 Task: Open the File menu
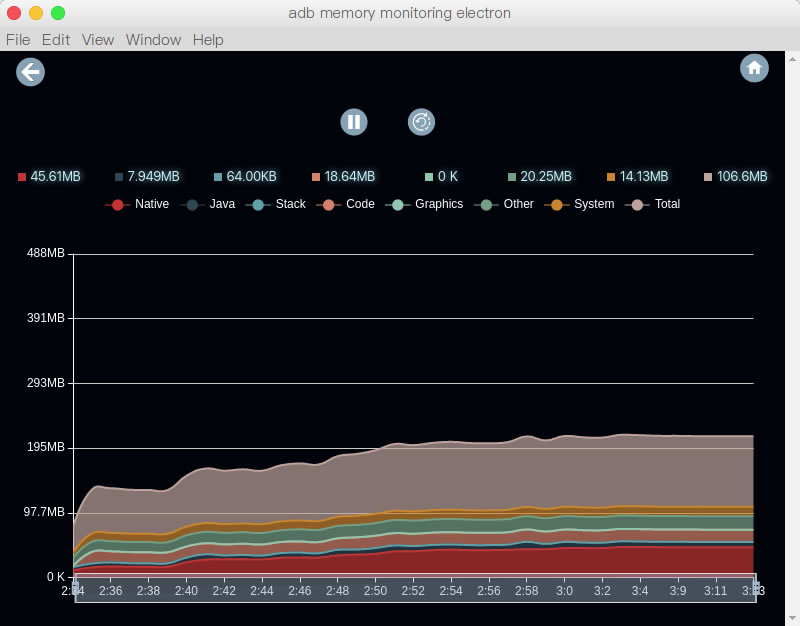click(18, 40)
